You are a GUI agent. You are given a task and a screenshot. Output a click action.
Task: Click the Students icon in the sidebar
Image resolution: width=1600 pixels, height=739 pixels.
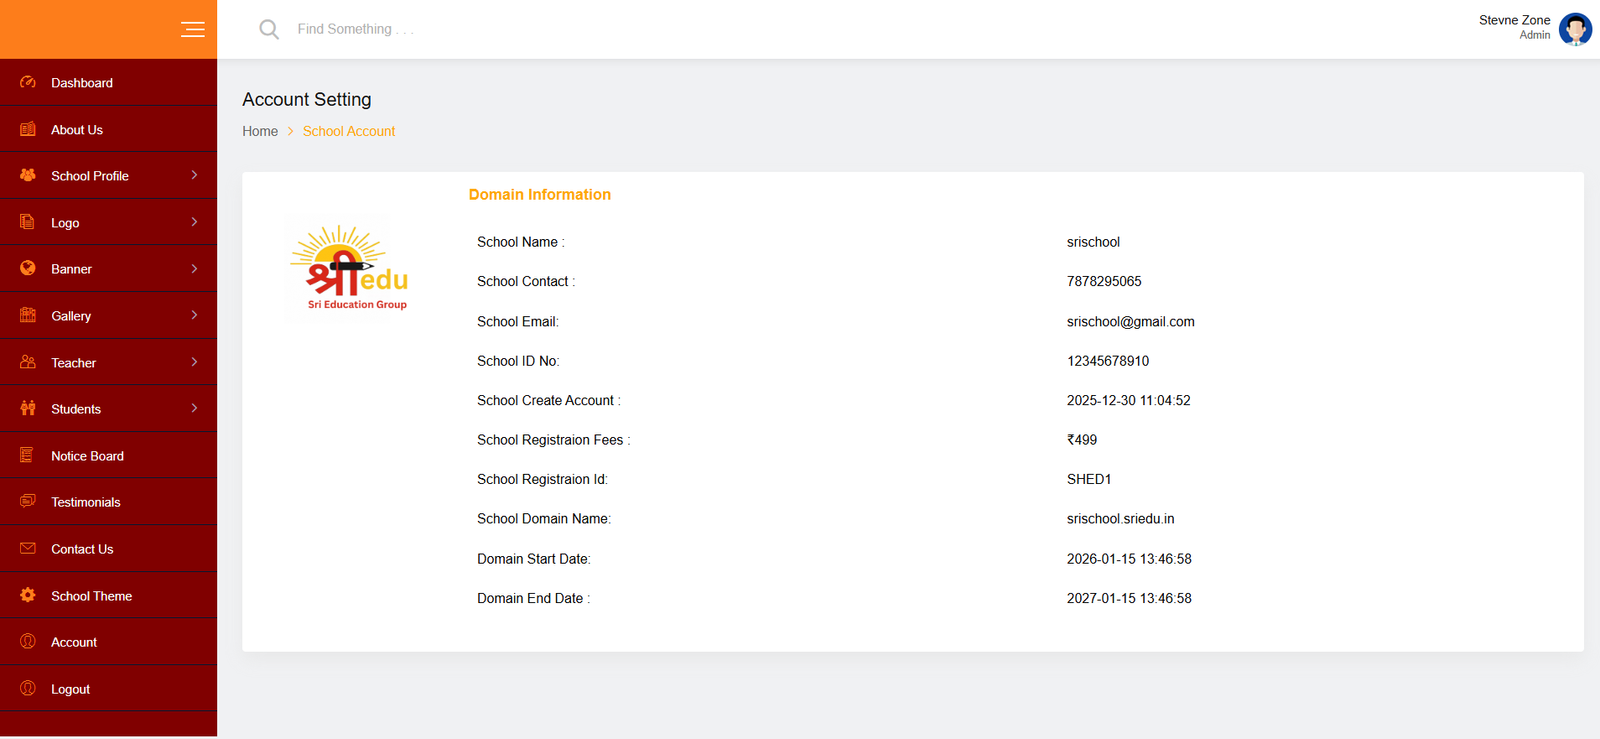(28, 408)
